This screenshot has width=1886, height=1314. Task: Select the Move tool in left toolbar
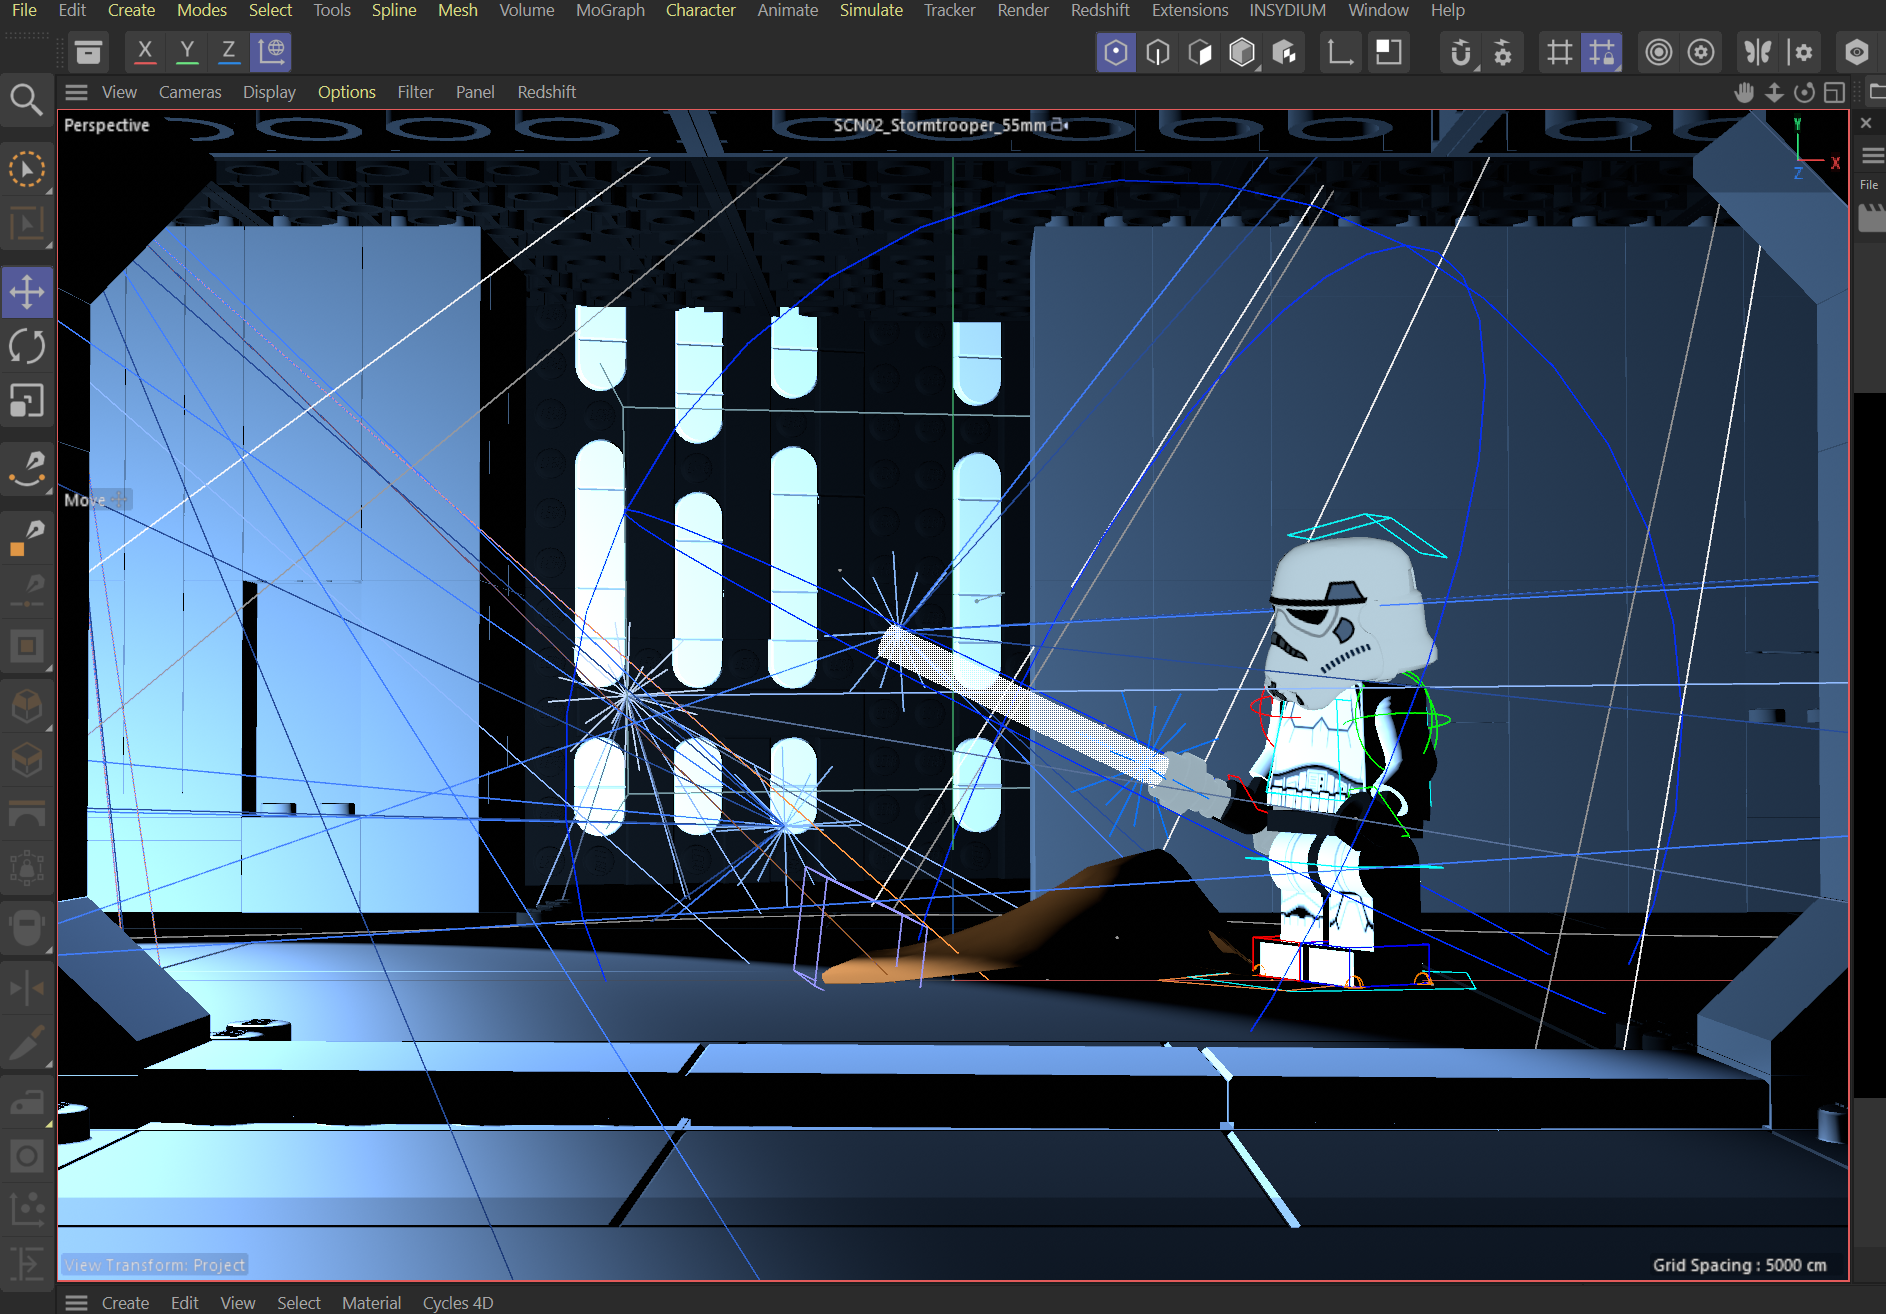click(27, 292)
